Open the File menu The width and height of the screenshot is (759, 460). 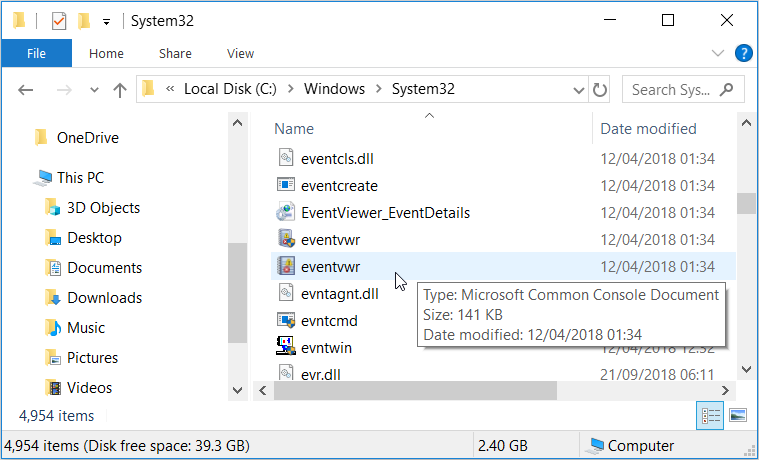point(36,54)
